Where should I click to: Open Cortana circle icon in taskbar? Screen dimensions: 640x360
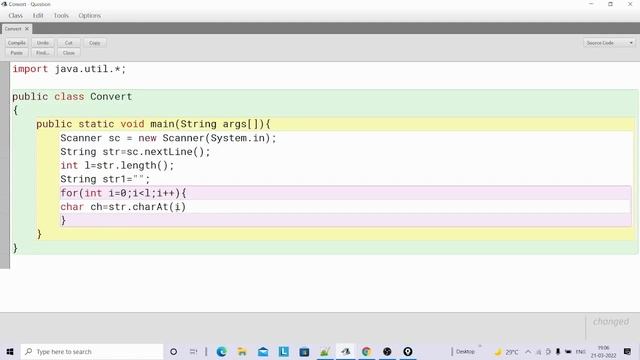[173, 351]
